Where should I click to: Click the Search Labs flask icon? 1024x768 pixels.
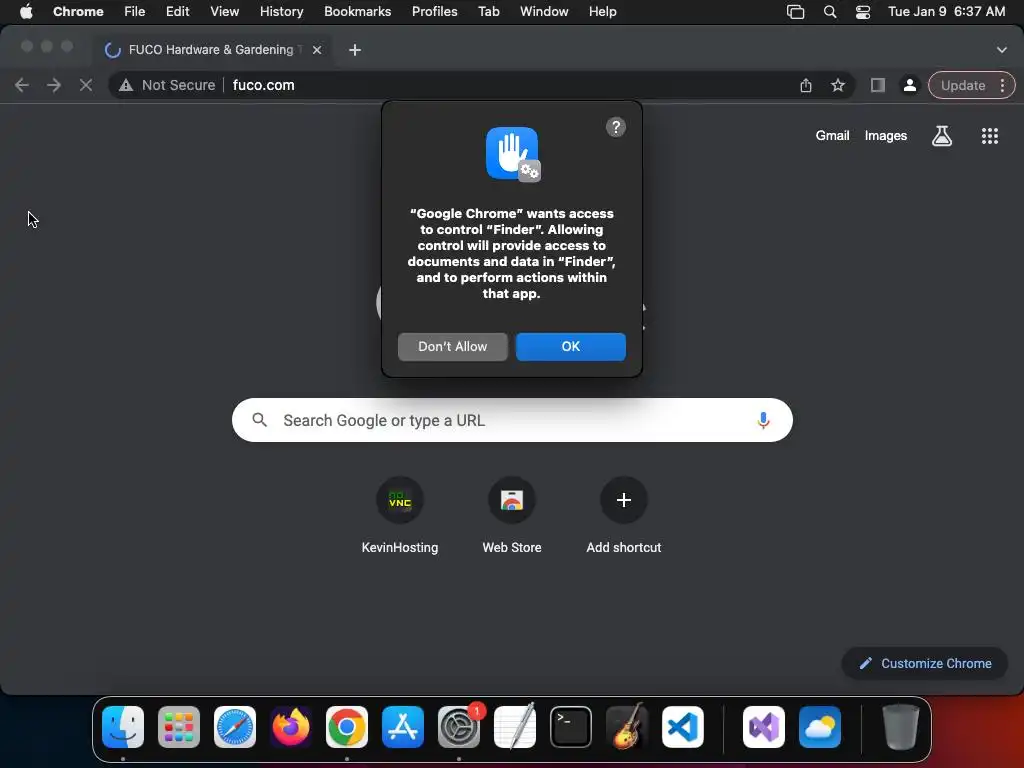(x=942, y=136)
